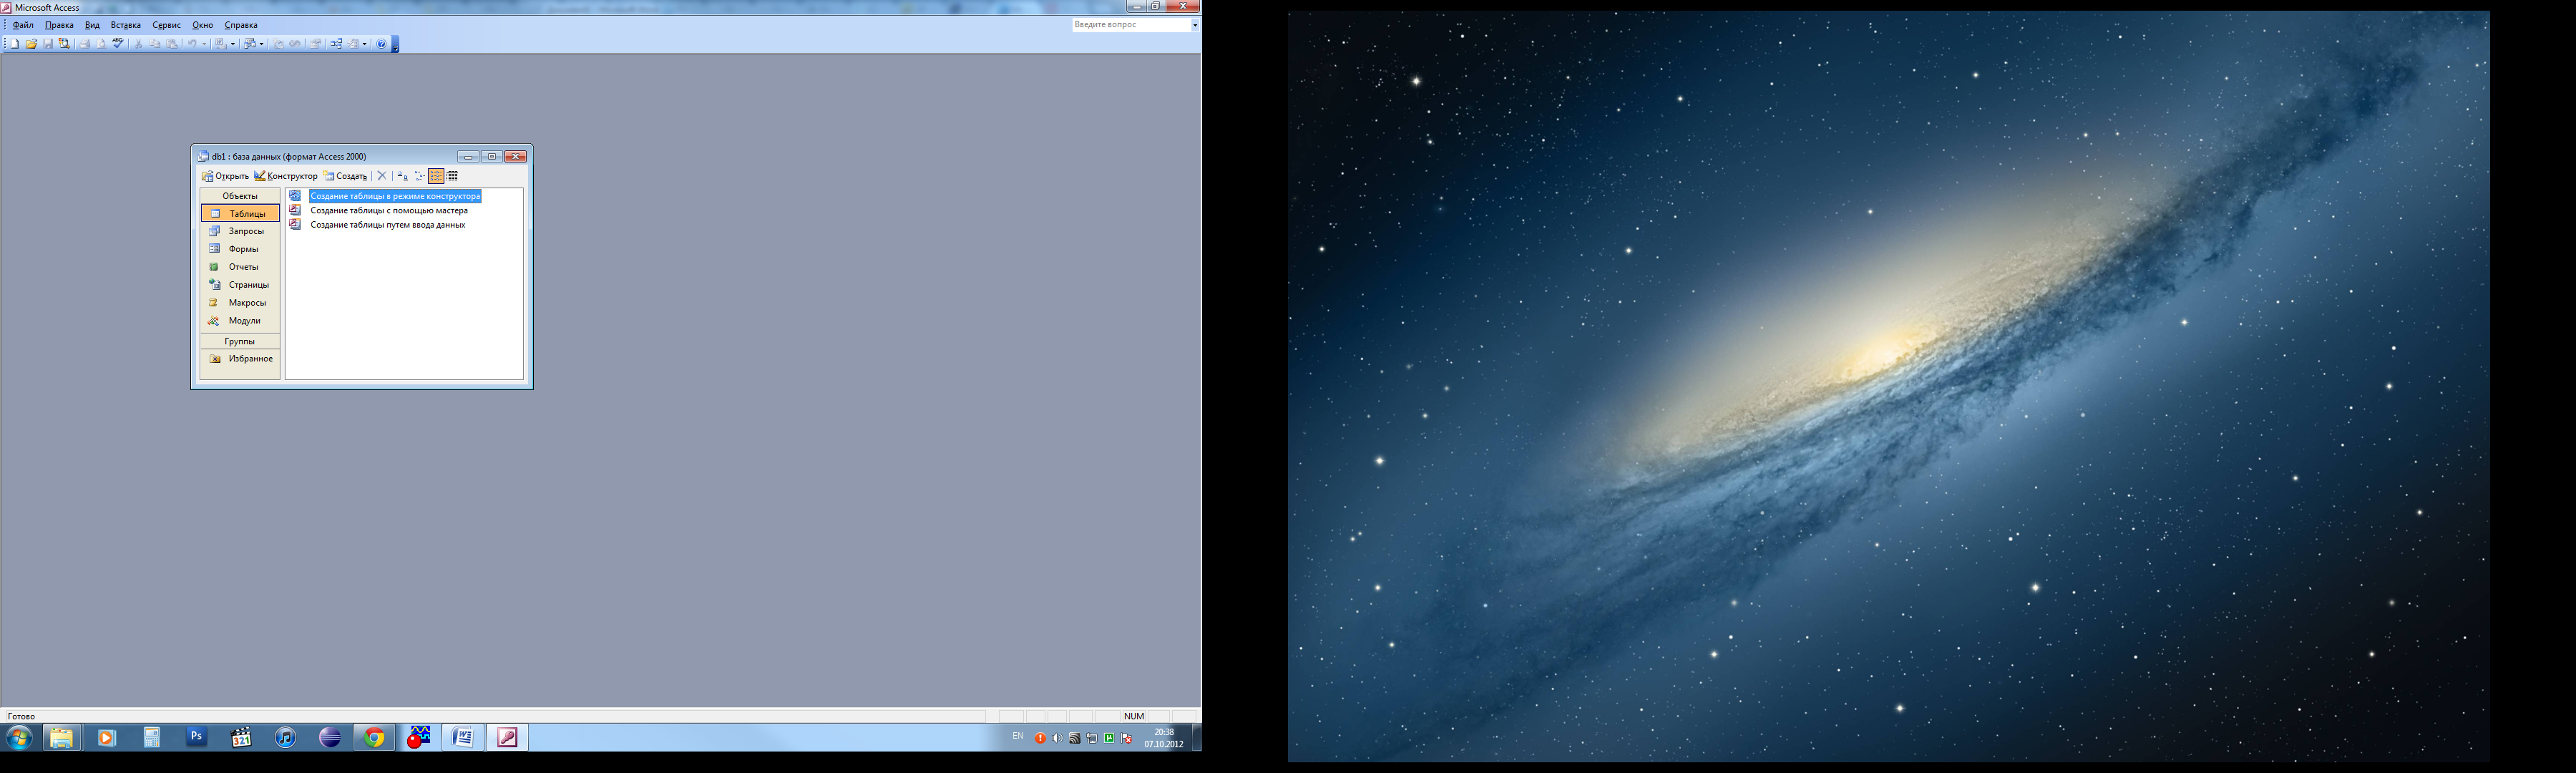The height and width of the screenshot is (773, 2576).
Task: Collapse the Объекты bar header
Action: coord(240,196)
